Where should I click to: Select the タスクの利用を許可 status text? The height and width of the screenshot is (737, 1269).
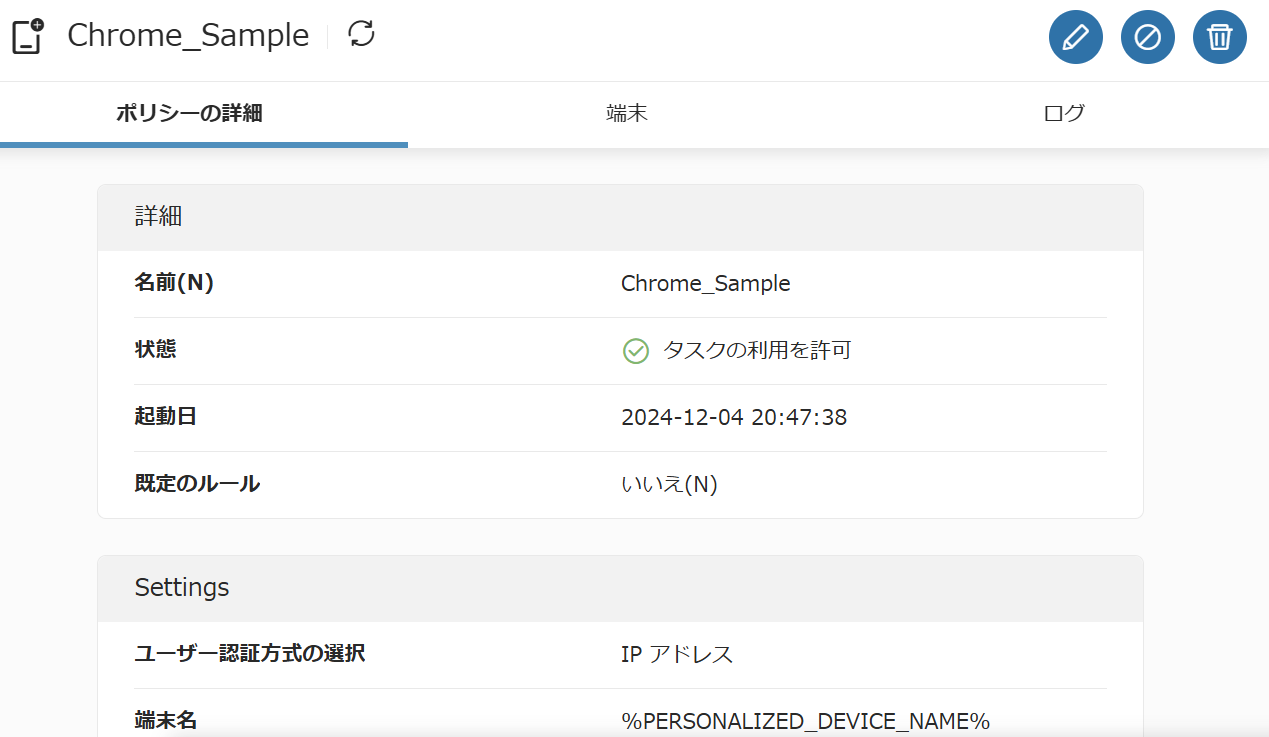tap(757, 350)
